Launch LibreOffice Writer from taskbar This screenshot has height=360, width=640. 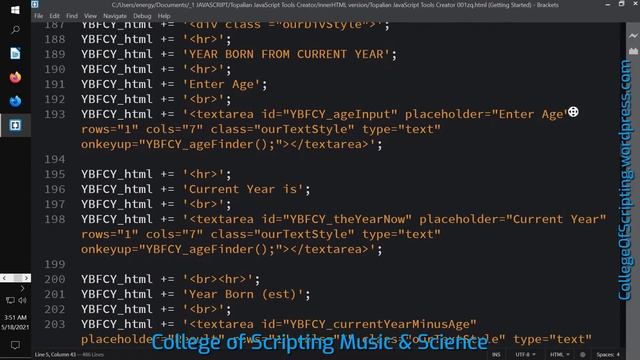[x=15, y=53]
